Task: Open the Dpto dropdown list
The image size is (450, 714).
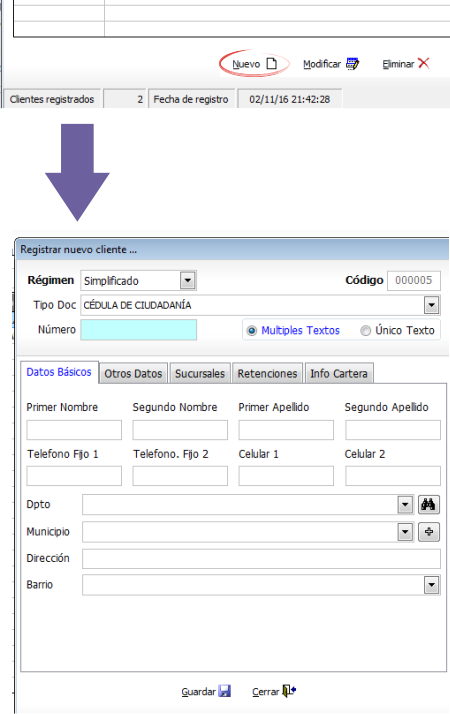Action: 405,505
